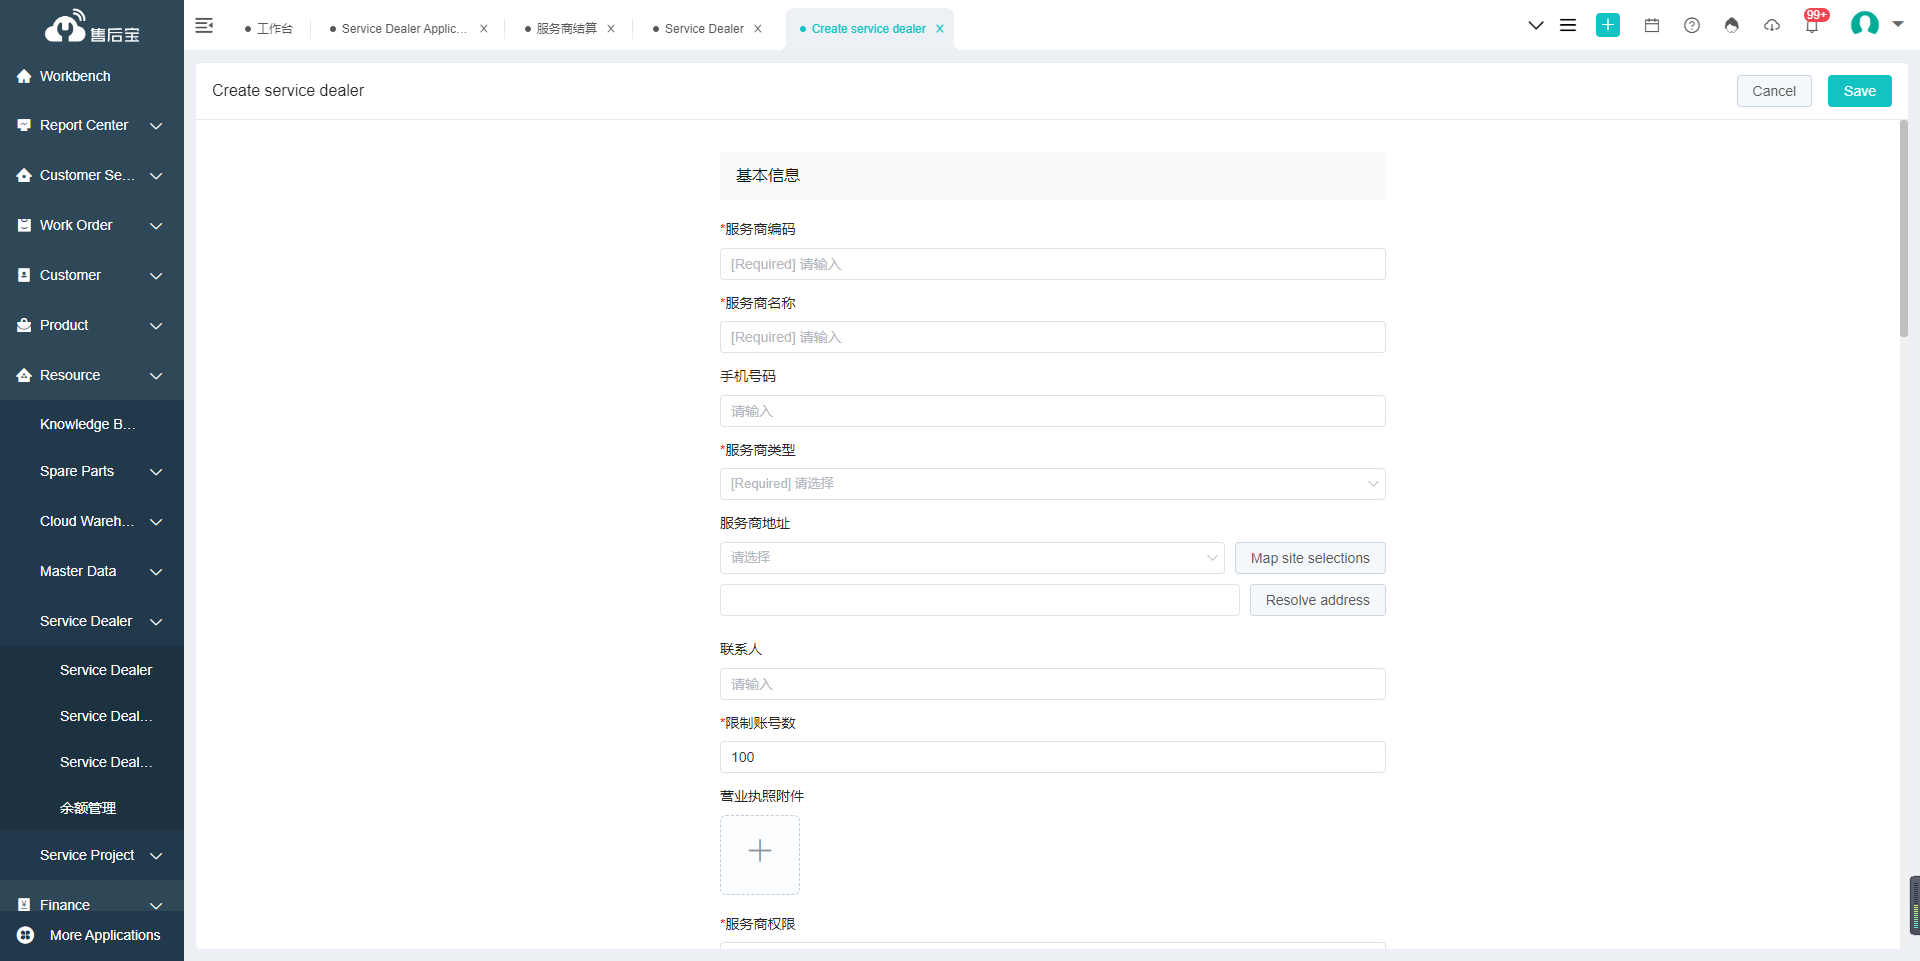This screenshot has width=1920, height=961.
Task: Open notifications bell with 99+ badge
Action: [1812, 24]
